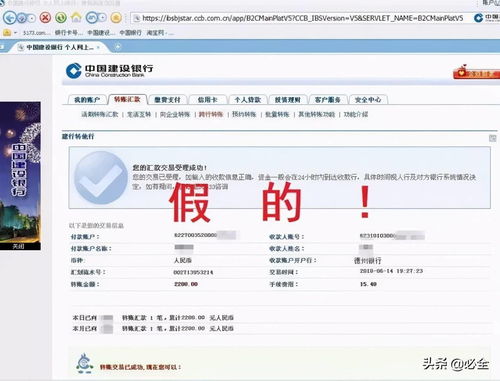Click the CCB logo icon right of the address bar
500x381 pixels.
[478, 18]
